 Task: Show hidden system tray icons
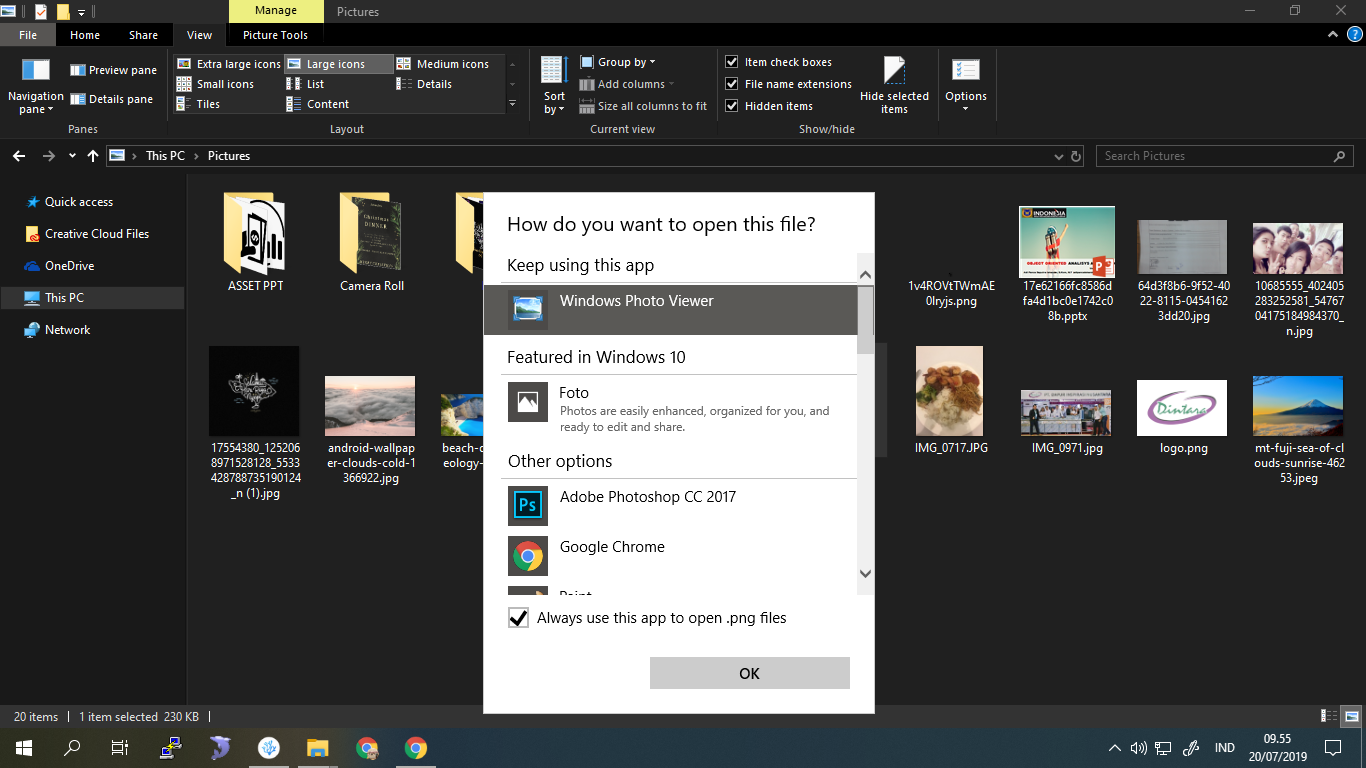pos(1115,748)
